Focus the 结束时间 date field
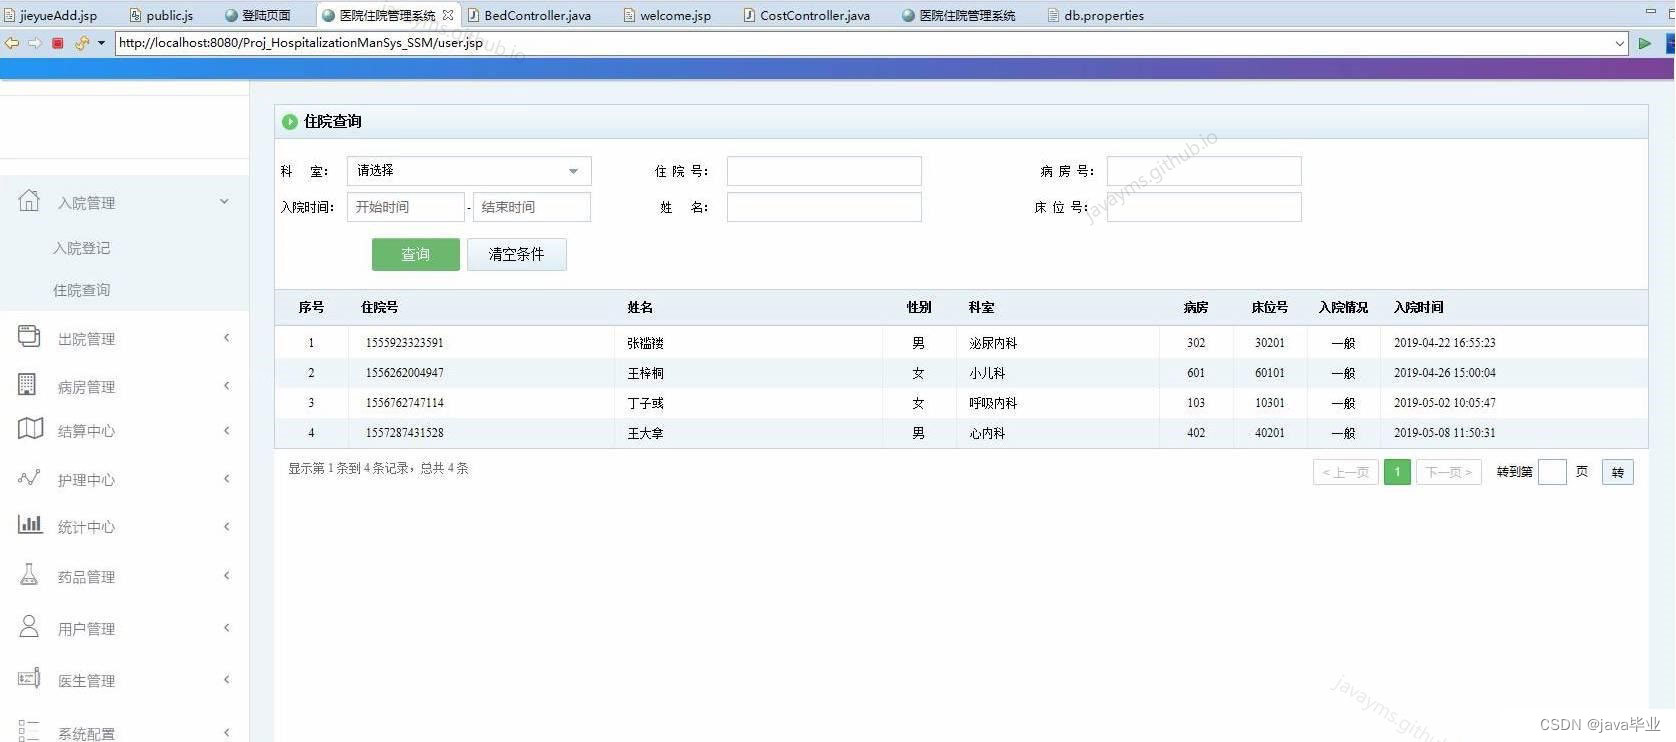Viewport: 1676px width, 742px height. click(532, 207)
